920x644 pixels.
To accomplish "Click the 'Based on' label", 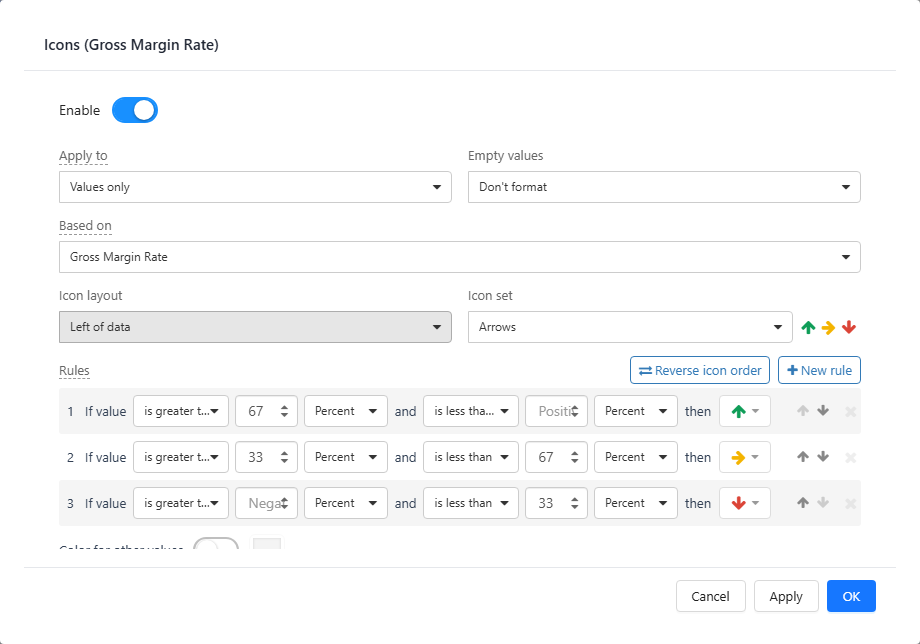I will 85,226.
